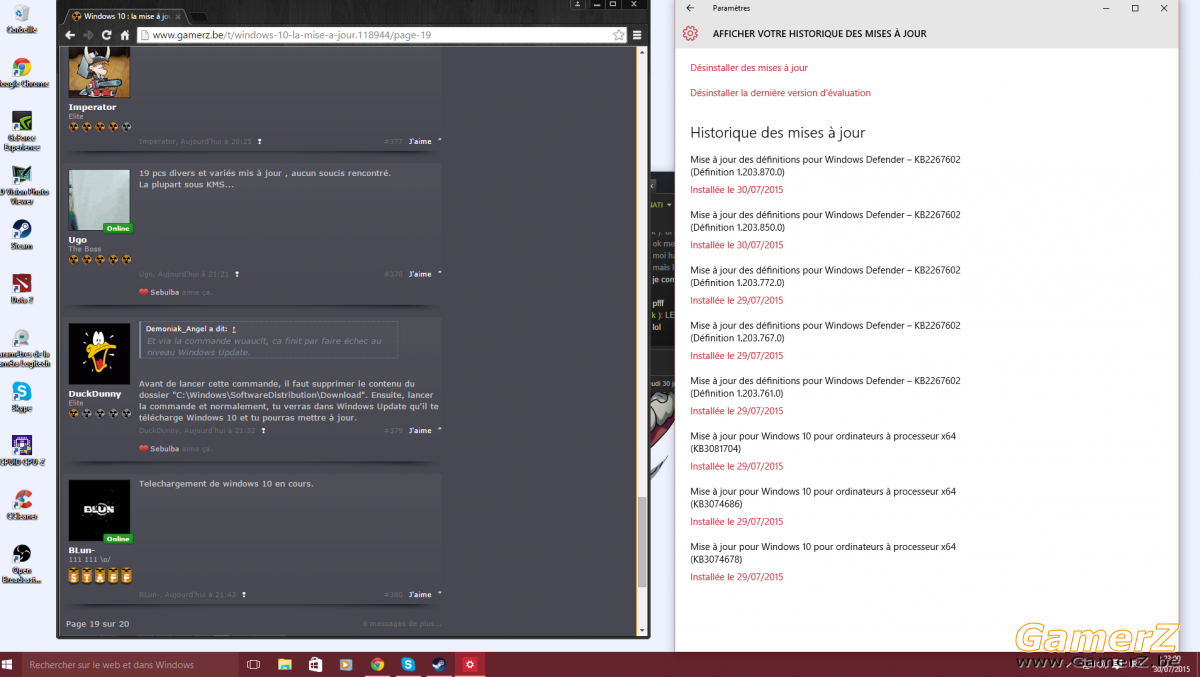This screenshot has width=1200, height=677.
Task: Go back with the Paramètres window arrow
Action: coord(690,8)
